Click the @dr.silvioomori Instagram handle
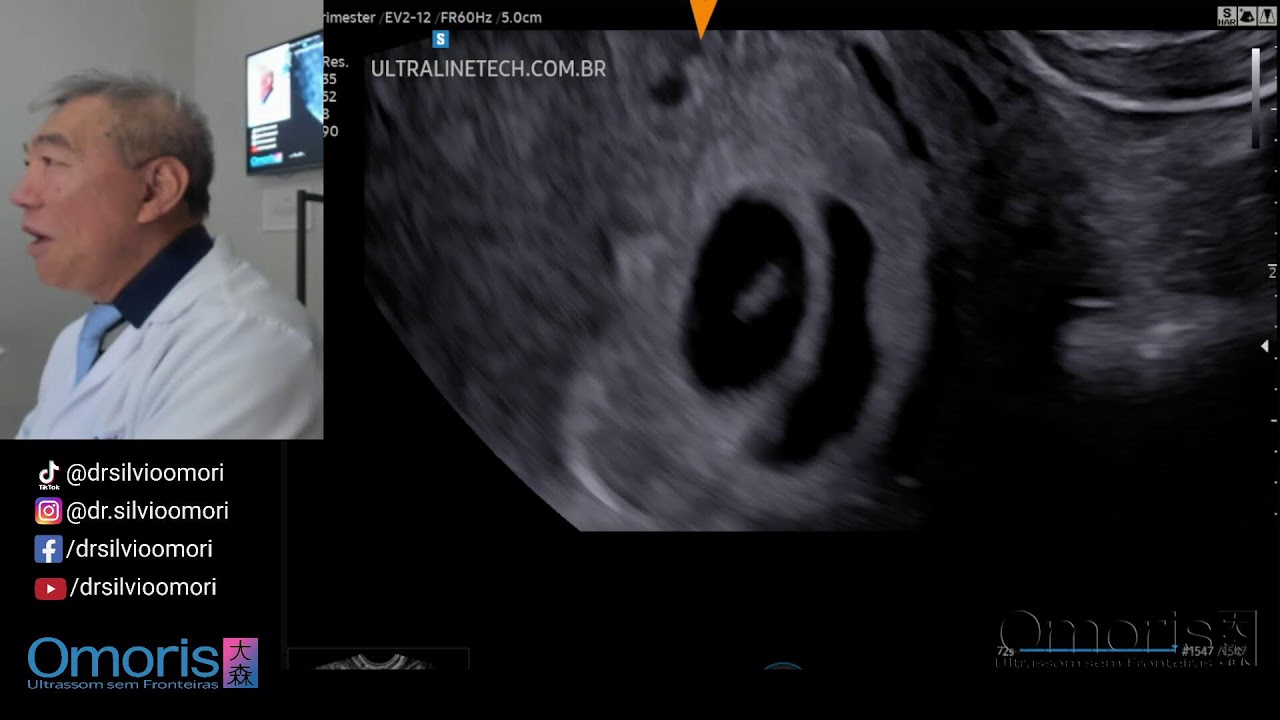Screen dimensions: 1280x720 click(x=147, y=511)
